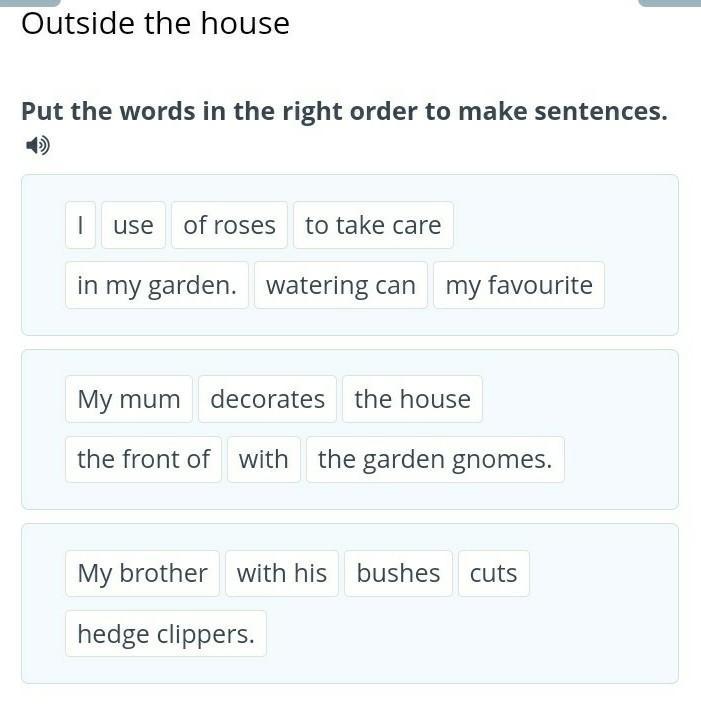Select the "My mum" tile
The image size is (701, 711).
pos(129,399)
